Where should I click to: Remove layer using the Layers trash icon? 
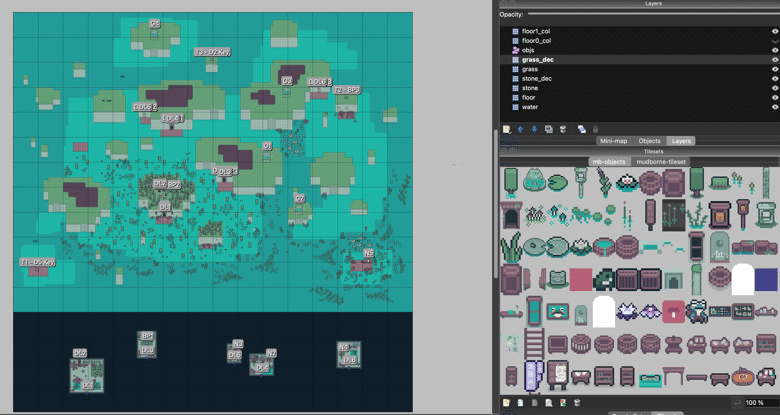point(563,129)
